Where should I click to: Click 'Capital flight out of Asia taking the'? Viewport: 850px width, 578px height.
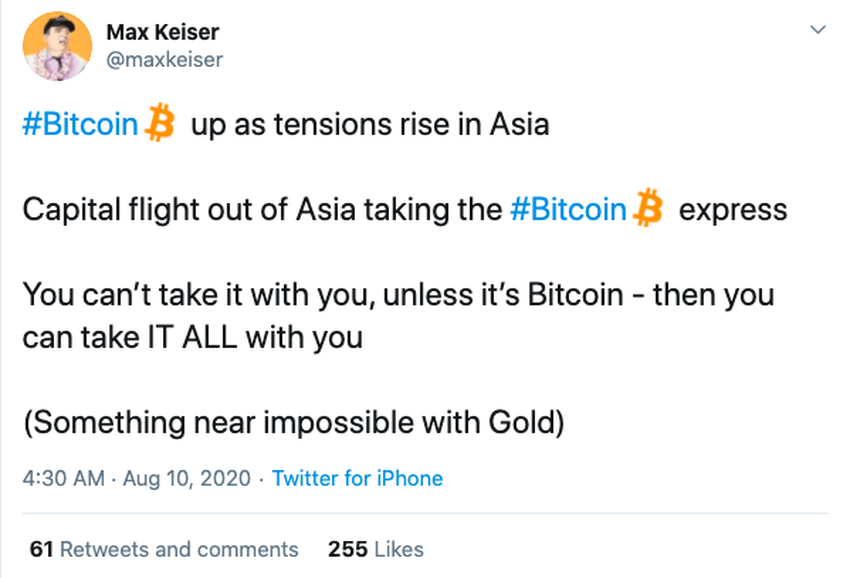coord(260,211)
